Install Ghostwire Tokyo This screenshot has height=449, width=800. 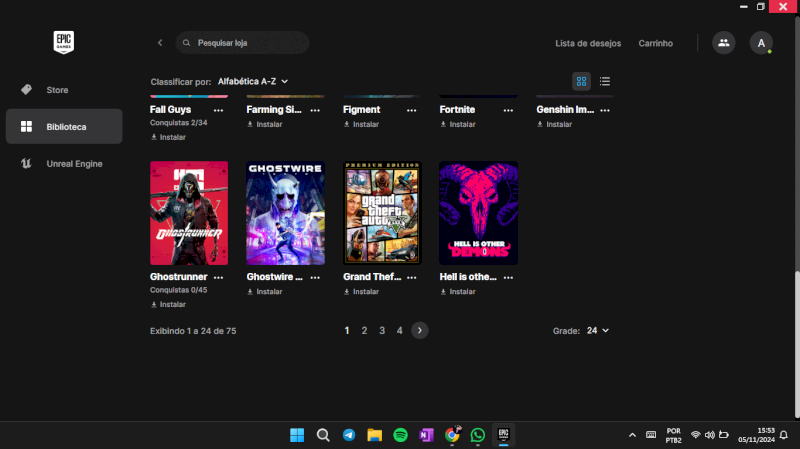(265, 292)
